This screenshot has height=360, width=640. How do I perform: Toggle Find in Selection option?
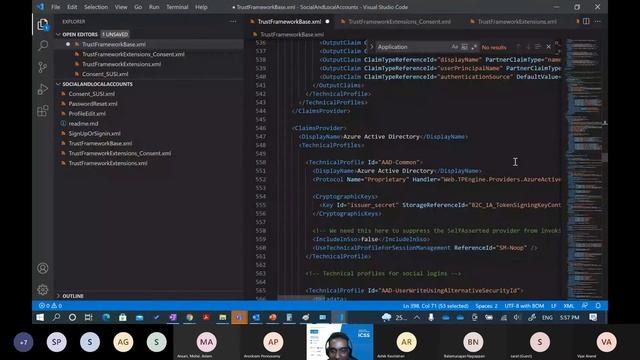tap(538, 47)
